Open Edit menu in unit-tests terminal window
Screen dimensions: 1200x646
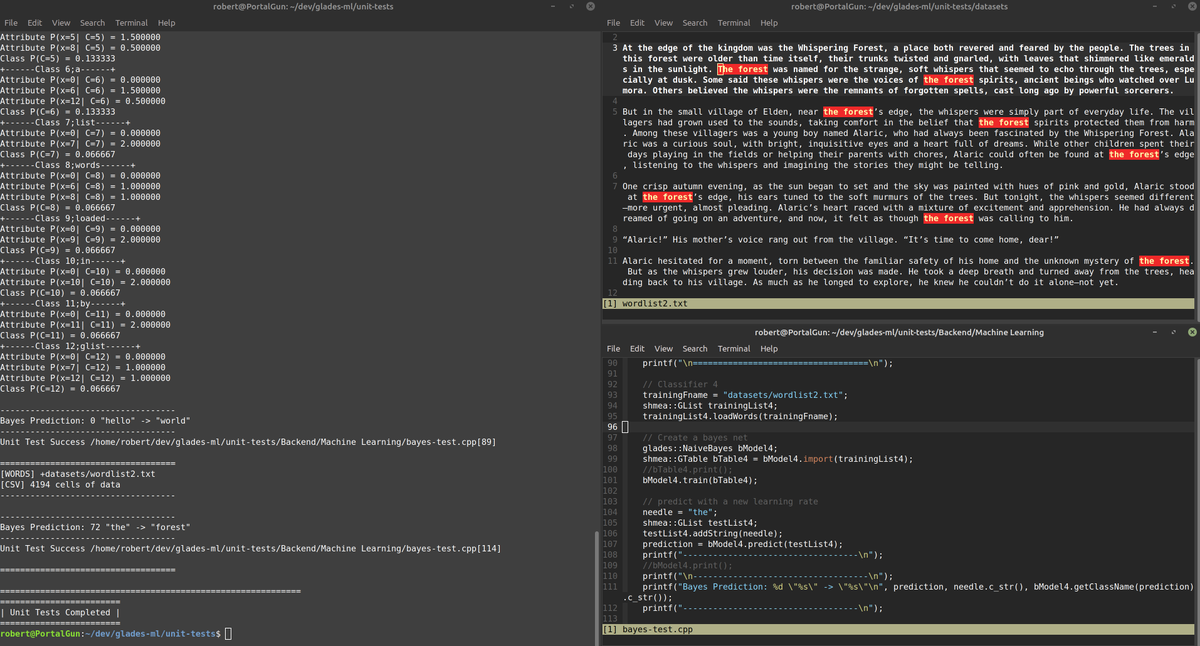point(35,22)
